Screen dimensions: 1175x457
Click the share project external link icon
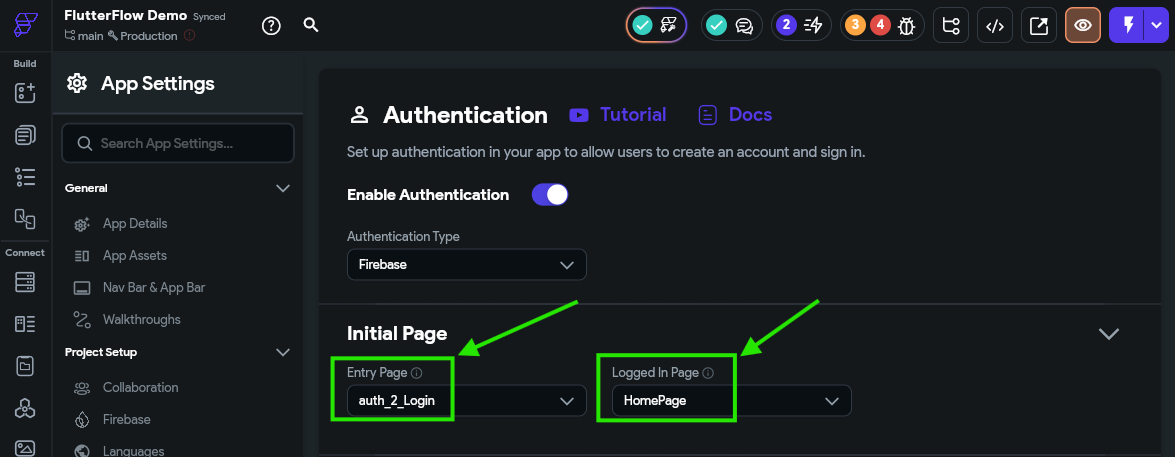(x=1039, y=26)
